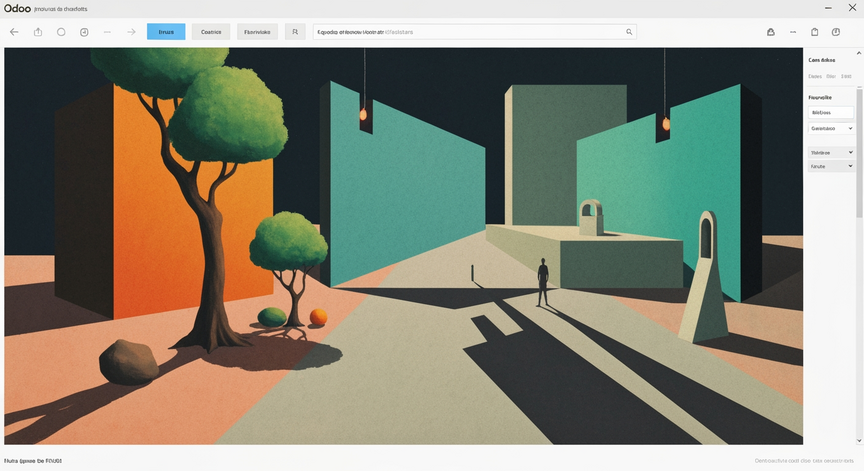Open the white dropdown under the side panel text field
The width and height of the screenshot is (864, 471).
click(x=831, y=128)
